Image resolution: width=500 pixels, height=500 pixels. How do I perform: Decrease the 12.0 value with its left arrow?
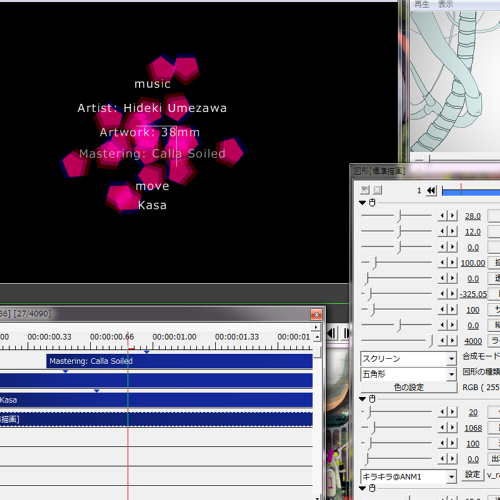(442, 231)
